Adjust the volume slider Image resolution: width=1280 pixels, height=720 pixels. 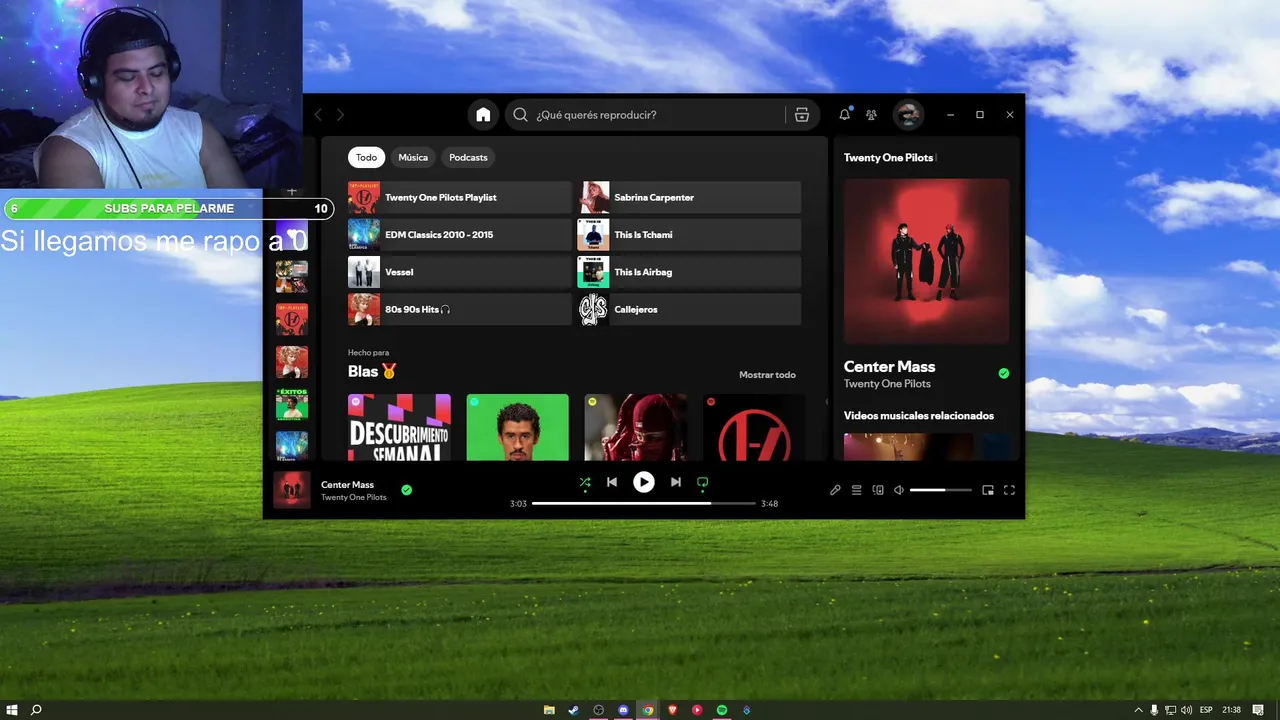pyautogui.click(x=941, y=490)
